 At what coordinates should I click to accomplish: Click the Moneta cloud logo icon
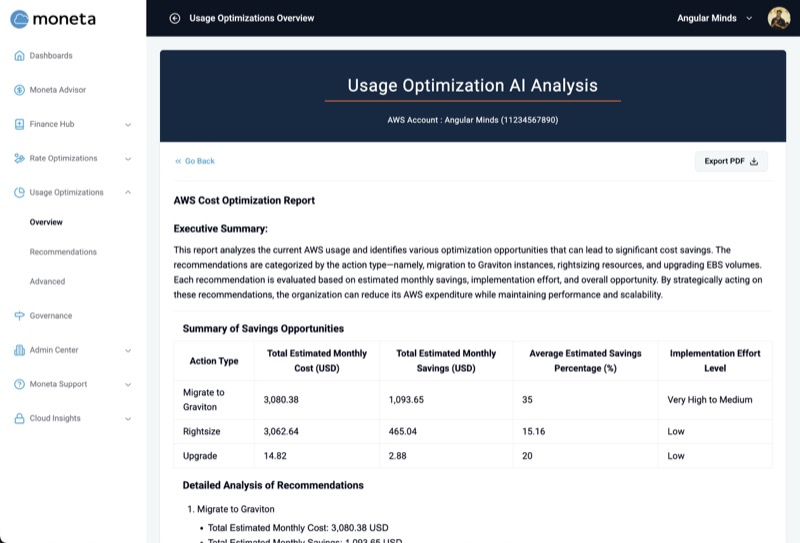(19, 19)
